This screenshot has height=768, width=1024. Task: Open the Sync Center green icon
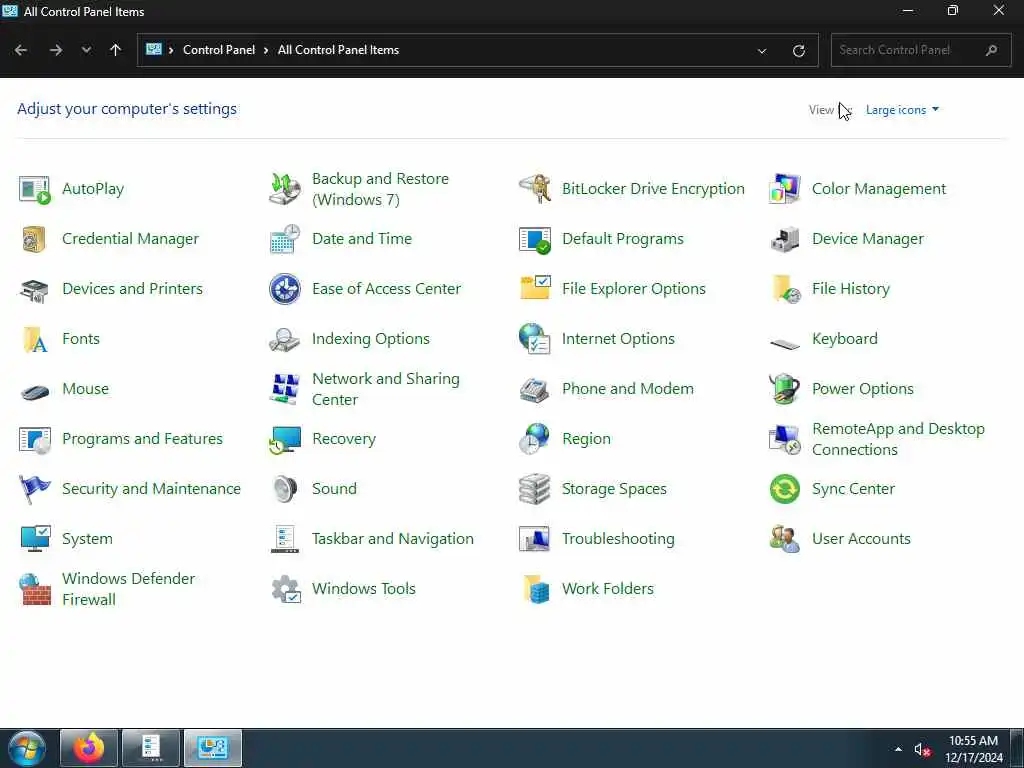click(784, 489)
